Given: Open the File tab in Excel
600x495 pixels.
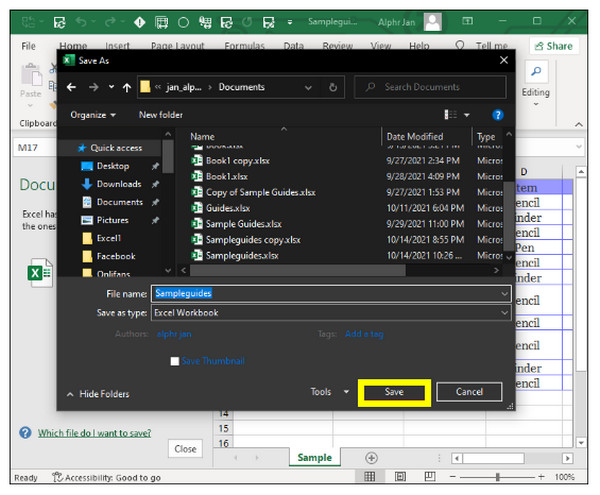Looking at the screenshot, I should click(28, 46).
